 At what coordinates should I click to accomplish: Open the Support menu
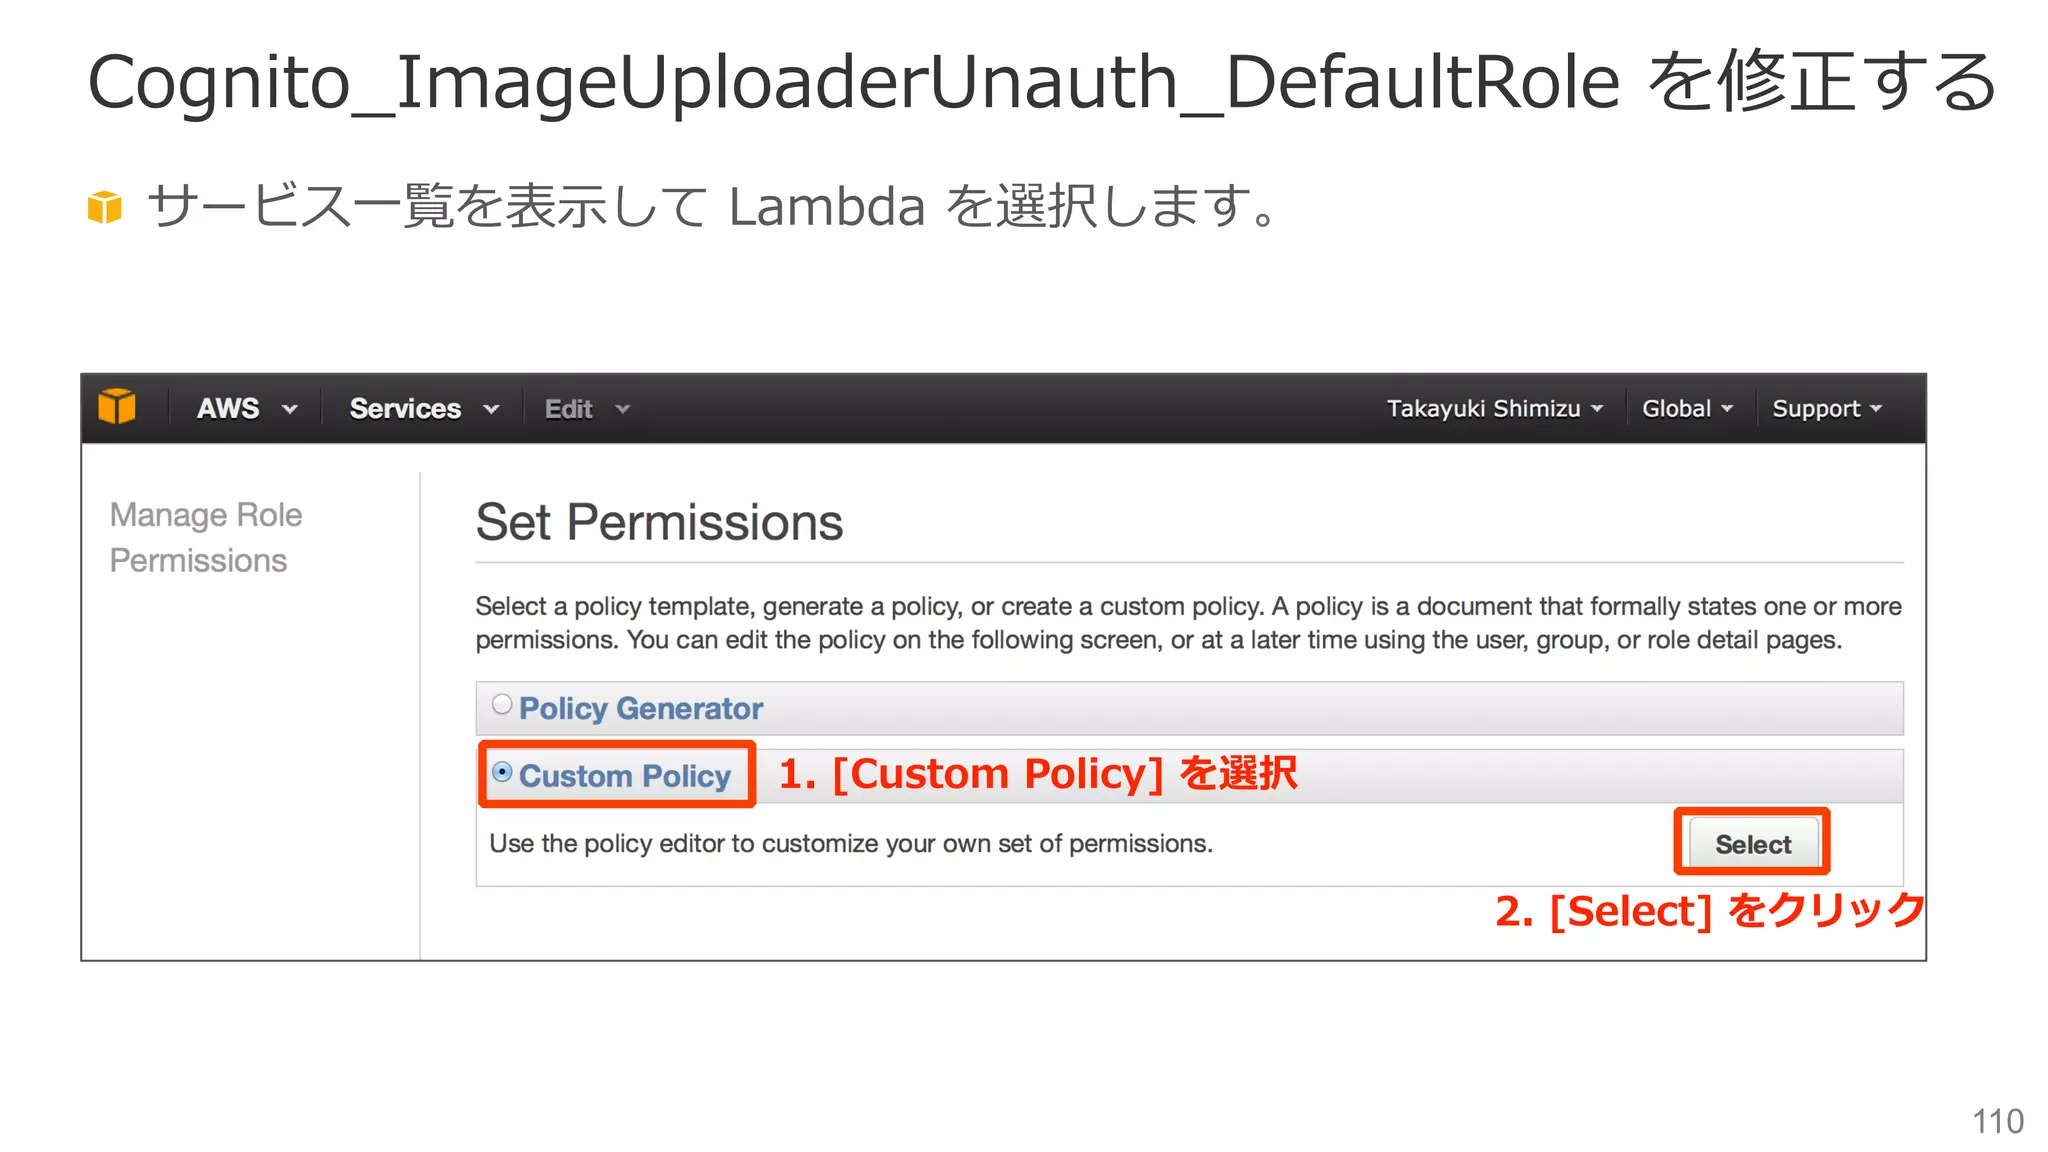[x=1827, y=408]
